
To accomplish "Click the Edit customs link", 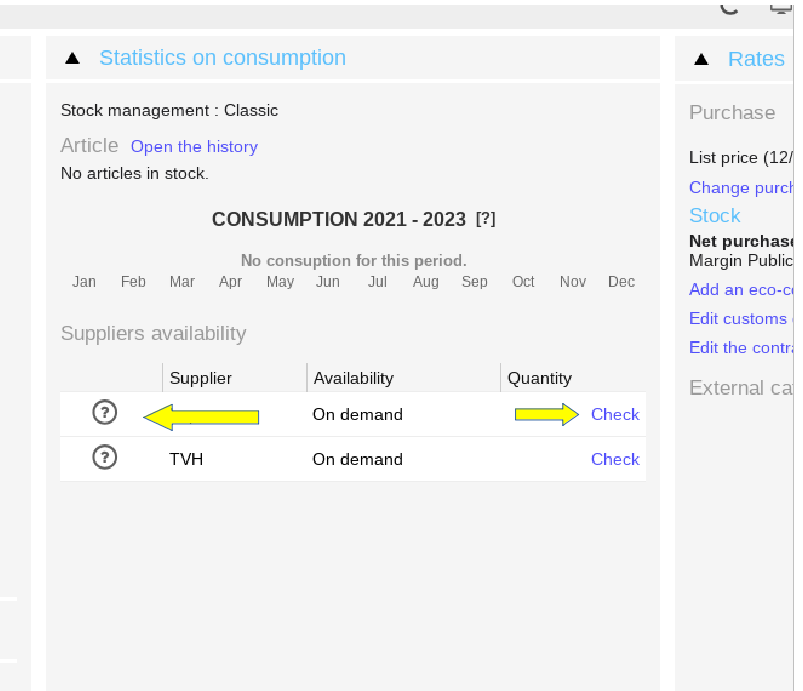I will click(x=741, y=319).
